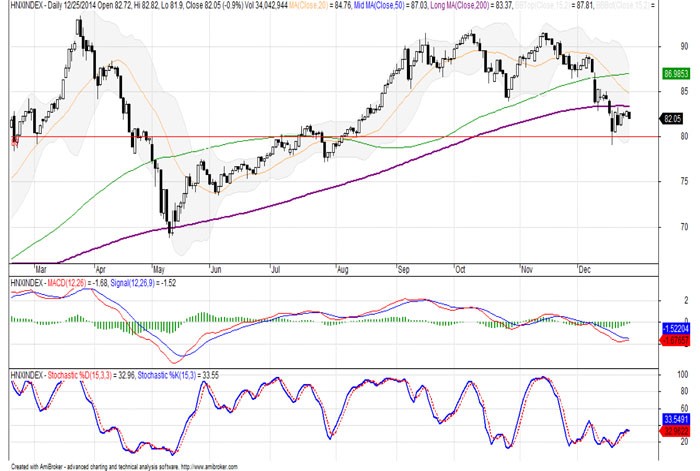Image resolution: width=700 pixels, height=471 pixels.
Task: Click the orange MA(Close,20) legend label
Action: click(x=283, y=6)
